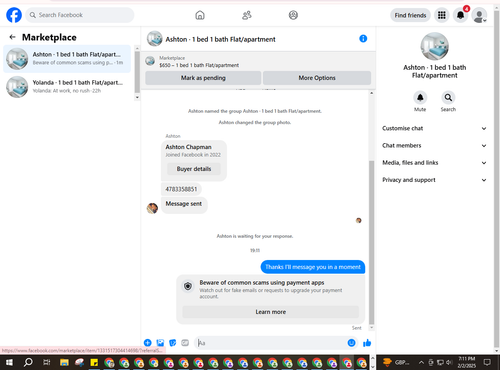Choose a sticker from the composer

pyautogui.click(x=172, y=343)
